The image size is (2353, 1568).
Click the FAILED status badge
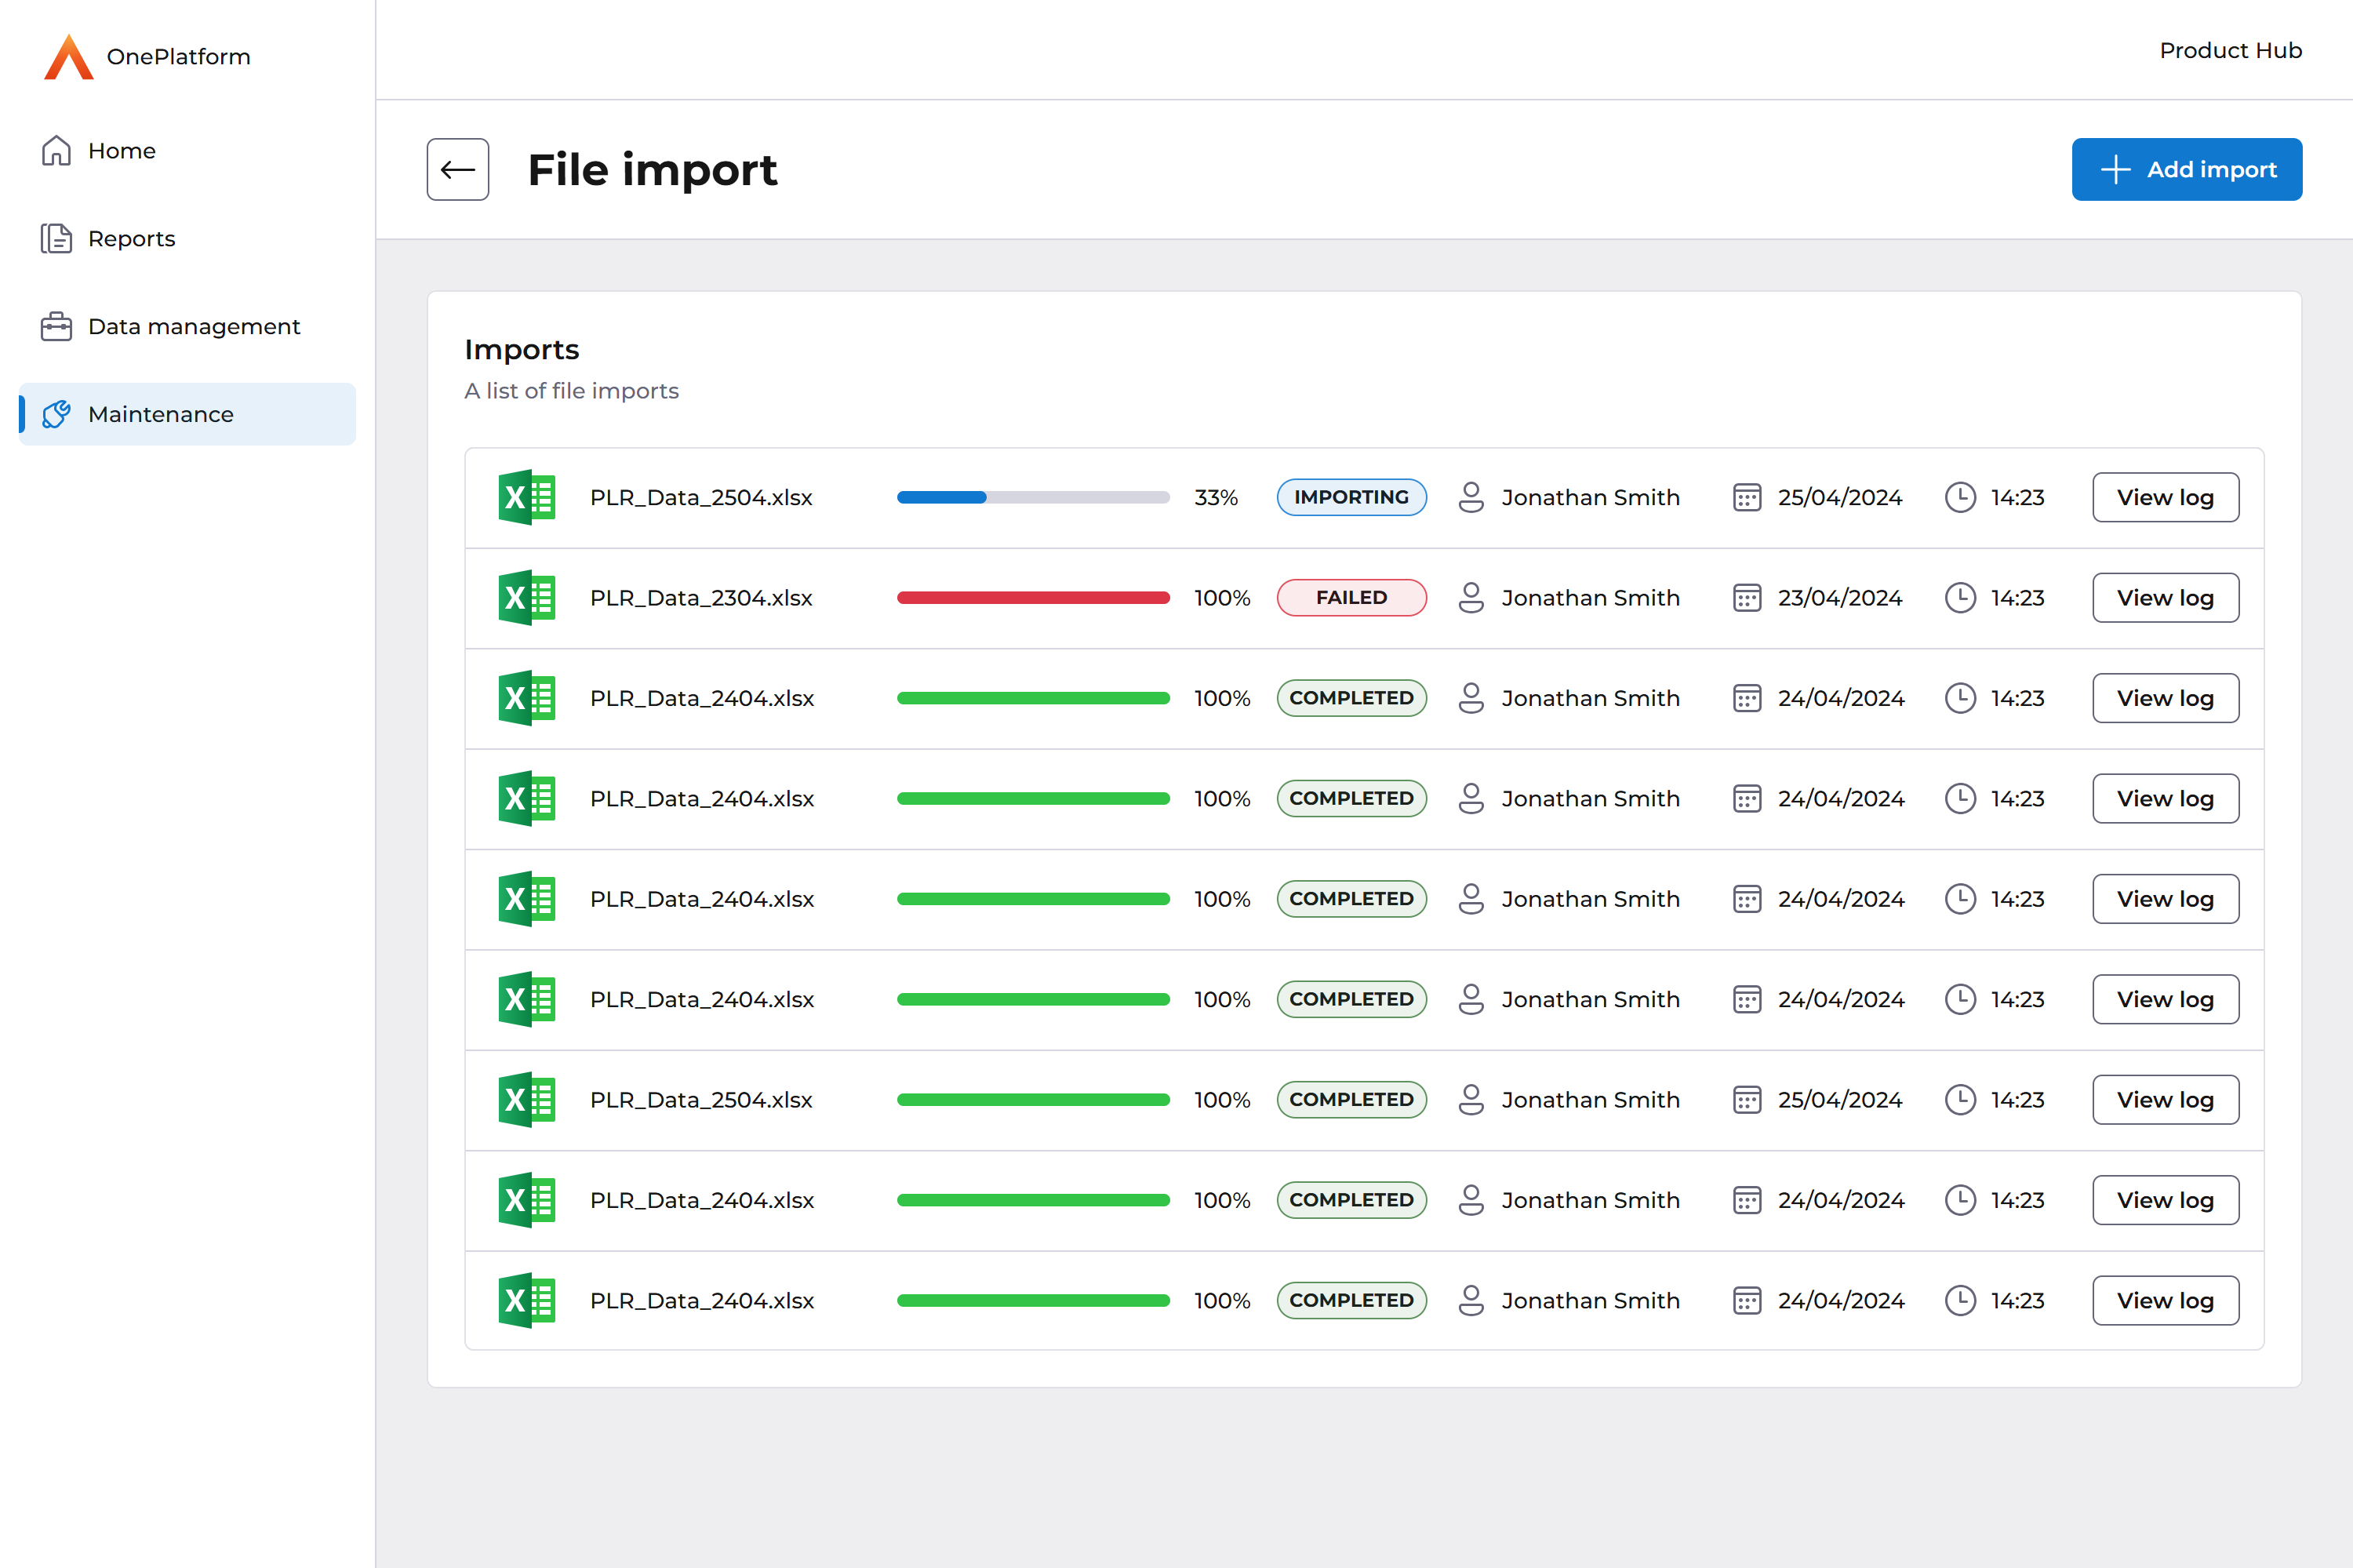click(1351, 598)
